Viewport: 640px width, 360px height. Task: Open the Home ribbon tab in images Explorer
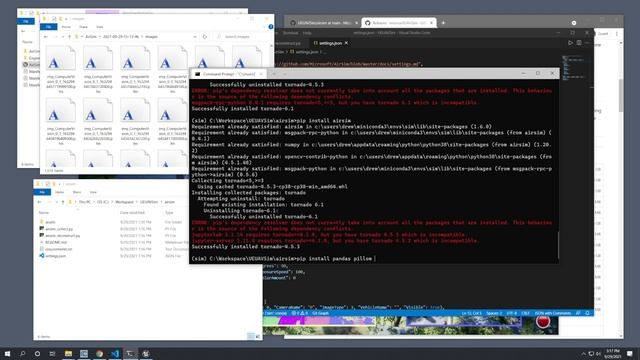[66, 27]
